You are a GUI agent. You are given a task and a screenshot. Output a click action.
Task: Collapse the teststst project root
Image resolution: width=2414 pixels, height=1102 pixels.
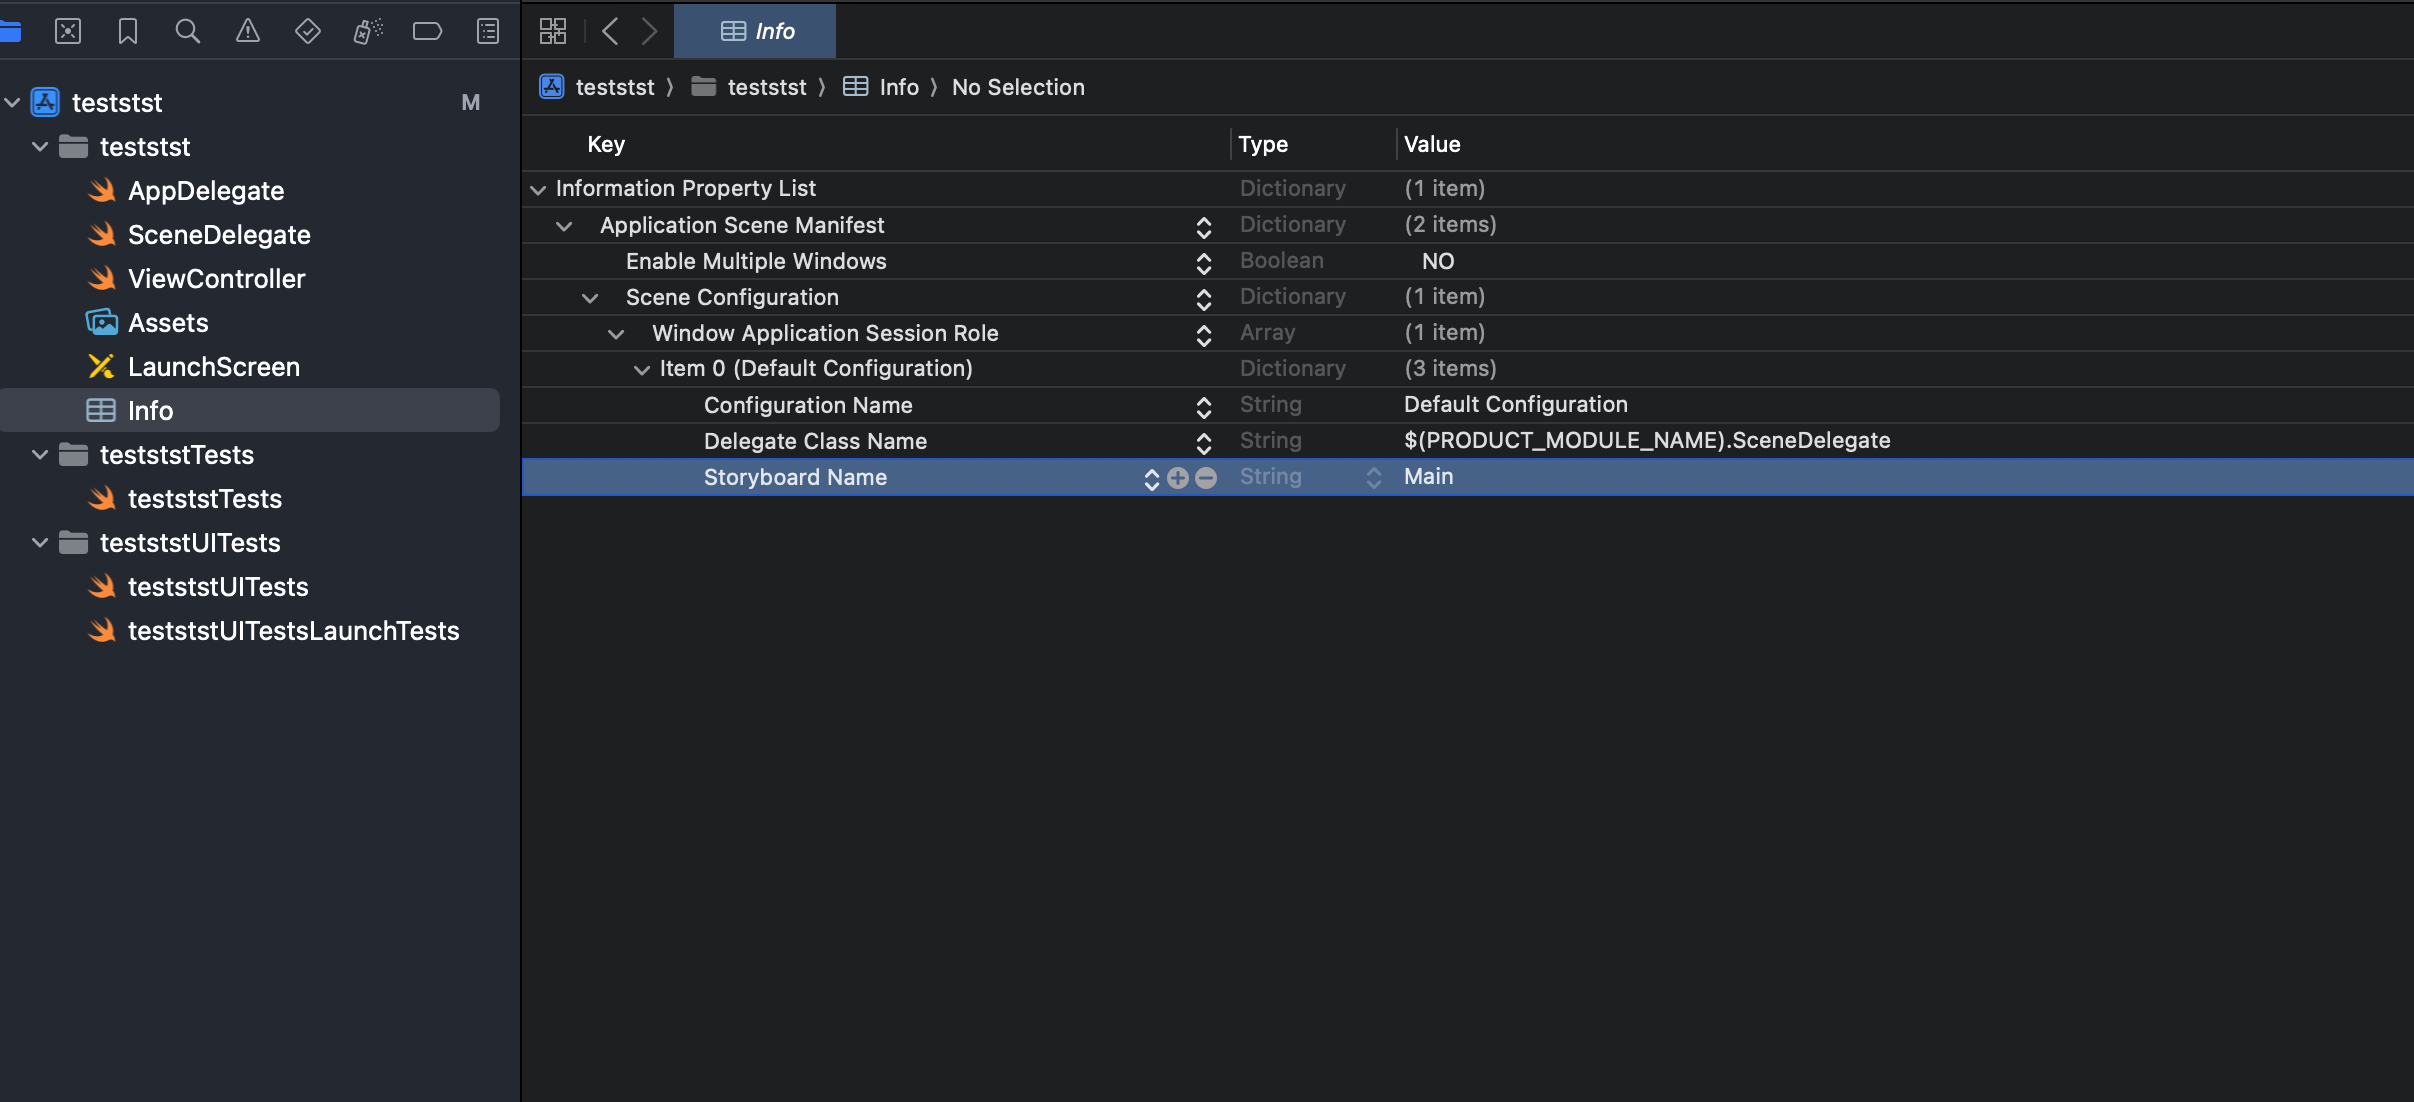coord(12,103)
